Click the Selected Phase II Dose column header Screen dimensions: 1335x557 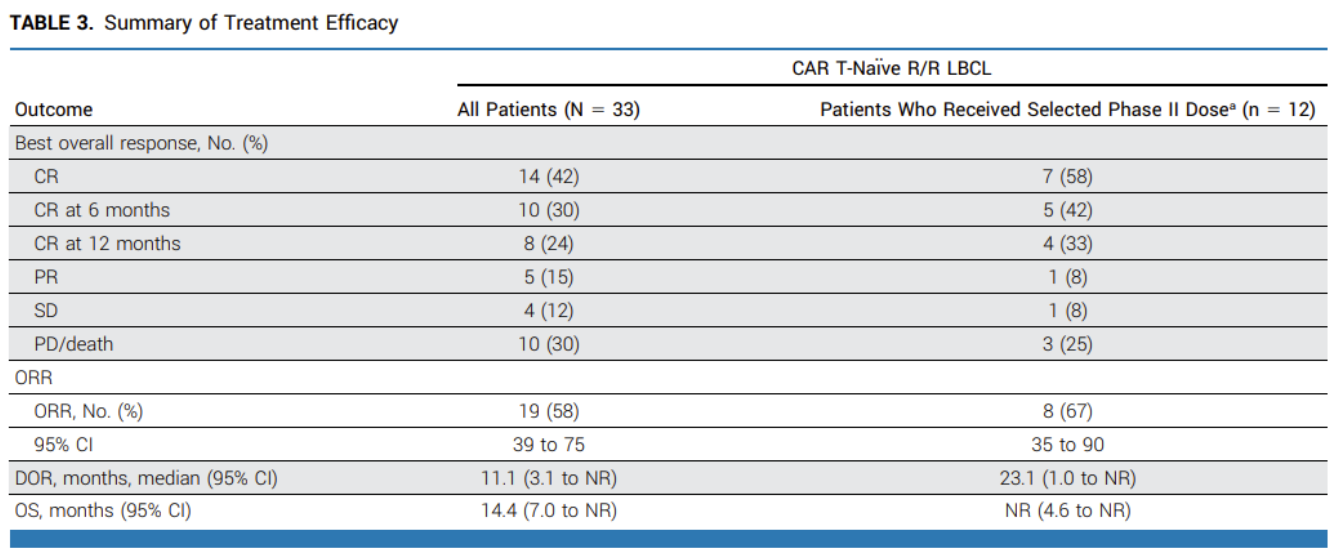click(1067, 110)
